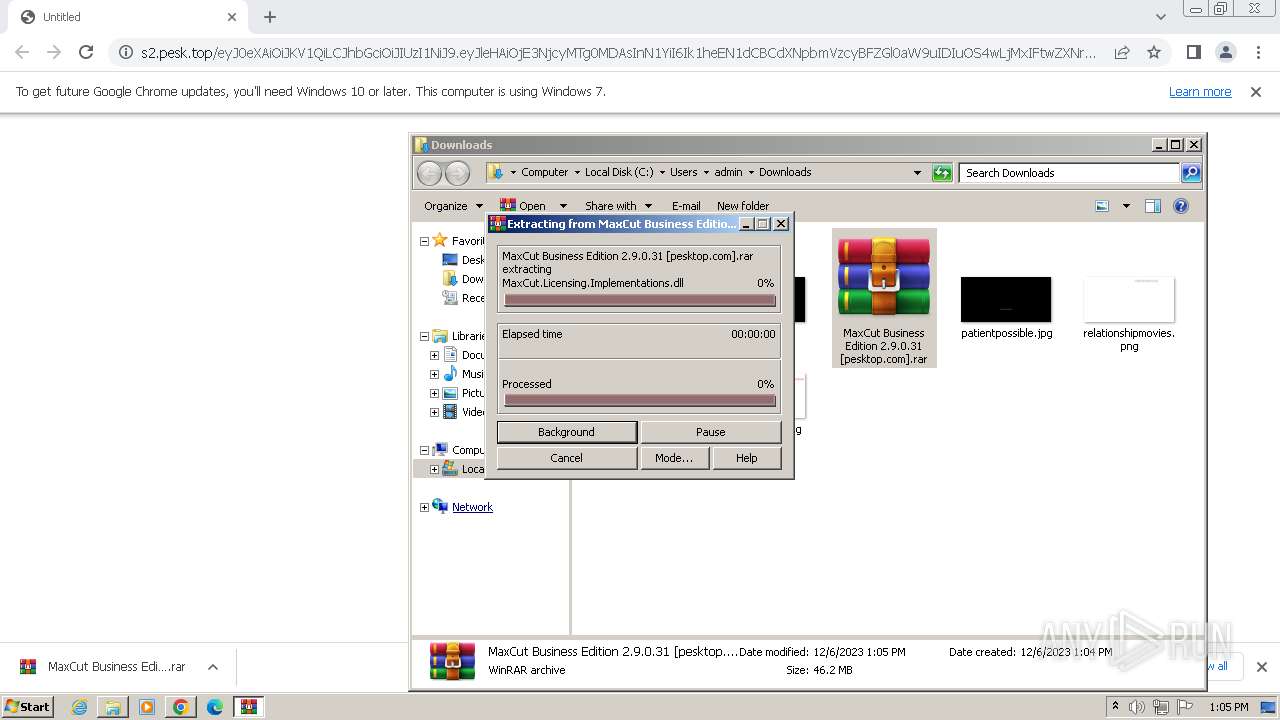
Task: Toggle the preview pane icon
Action: click(1153, 206)
